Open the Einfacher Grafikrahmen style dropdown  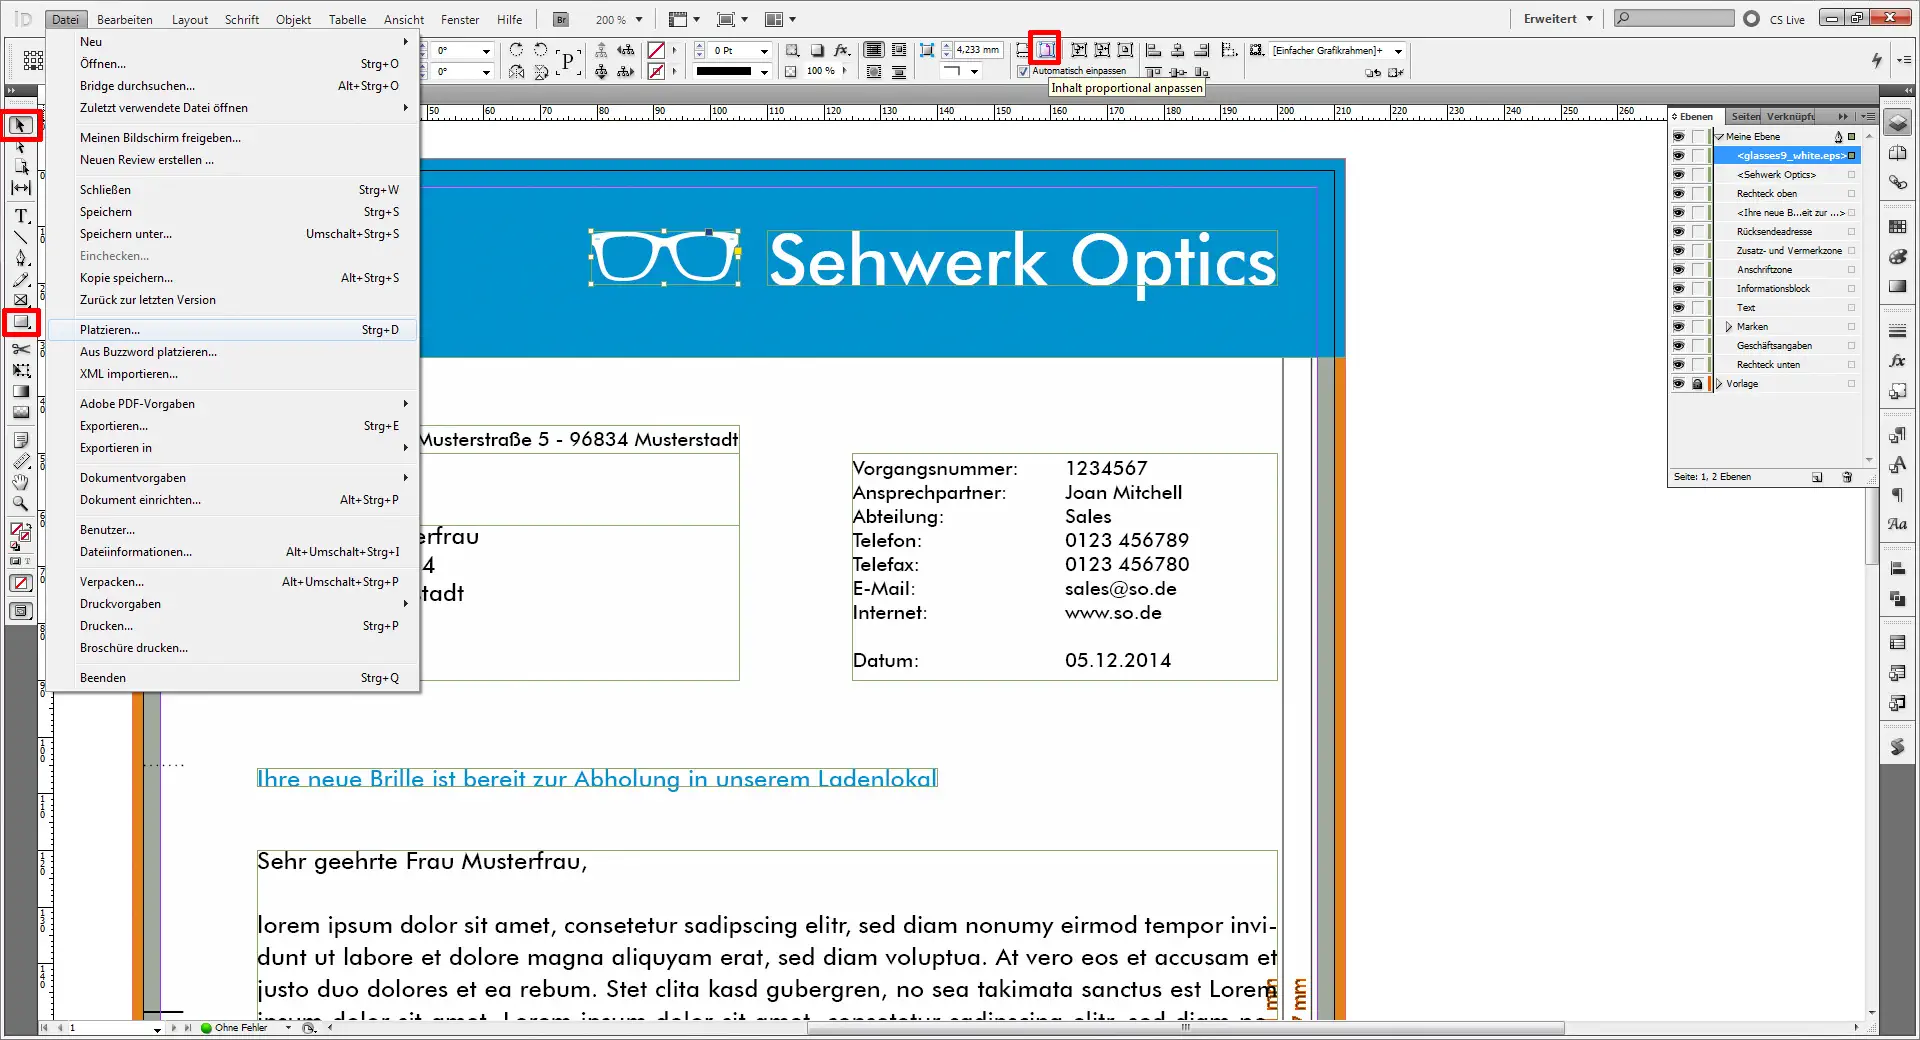click(x=1398, y=51)
